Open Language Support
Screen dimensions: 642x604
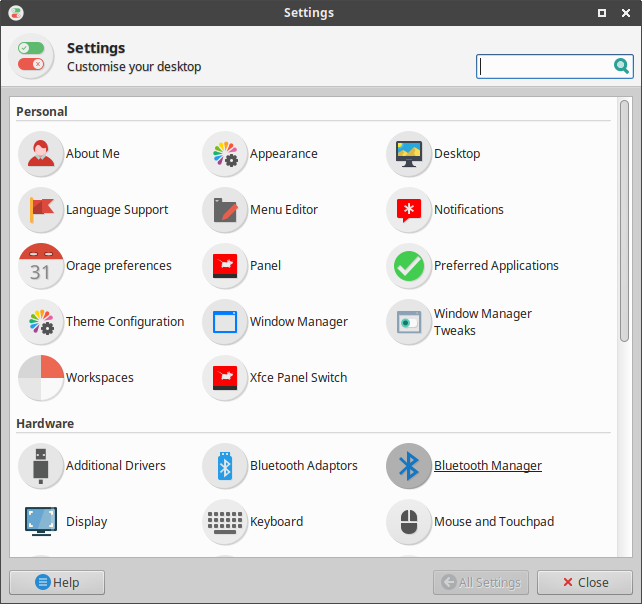pyautogui.click(x=41, y=210)
